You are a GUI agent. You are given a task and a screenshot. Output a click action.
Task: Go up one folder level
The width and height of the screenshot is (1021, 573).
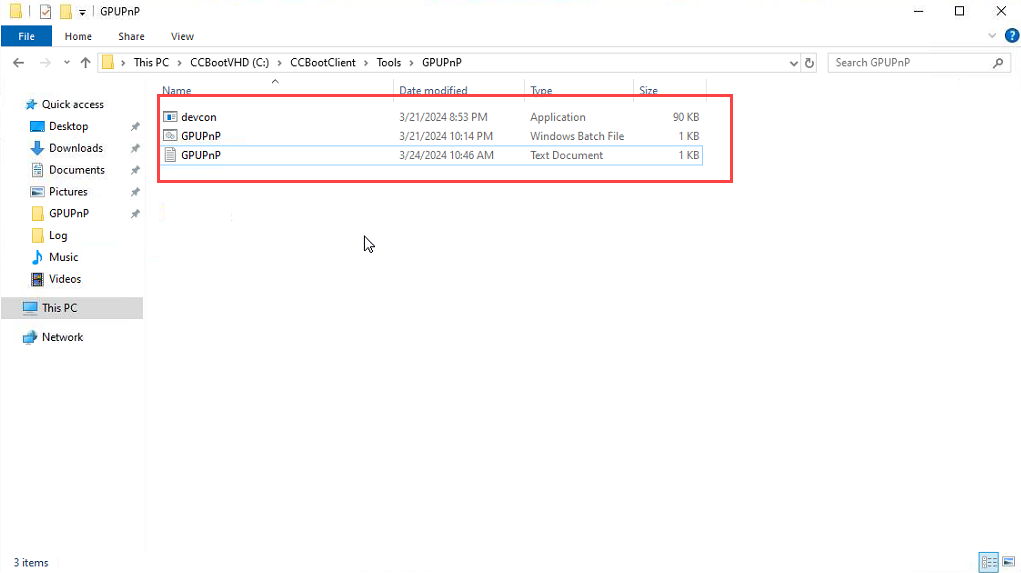(x=85, y=63)
